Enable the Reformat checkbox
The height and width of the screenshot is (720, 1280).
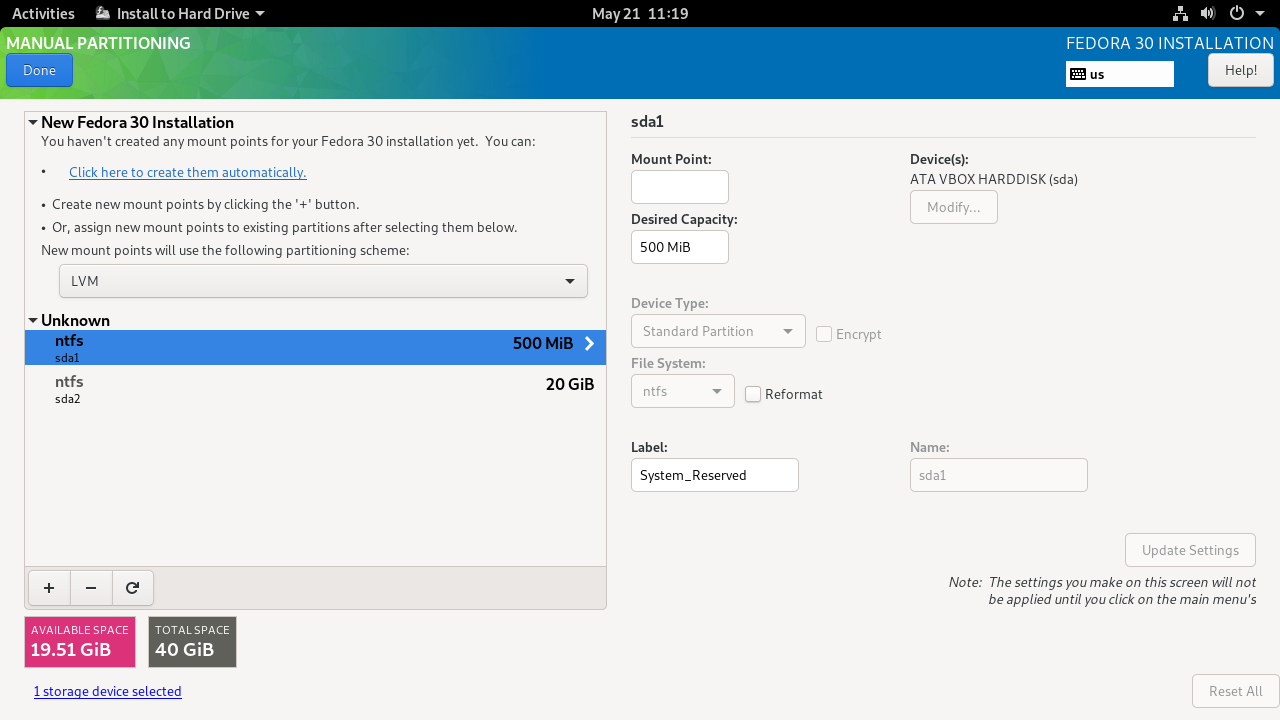coord(753,394)
